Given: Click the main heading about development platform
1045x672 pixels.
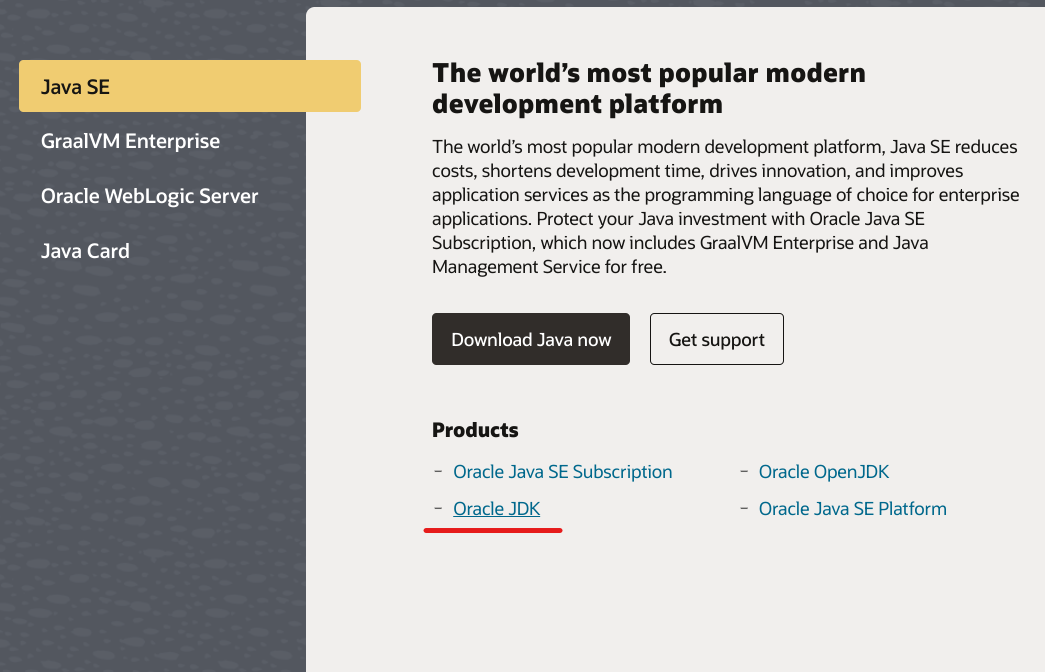Looking at the screenshot, I should pyautogui.click(x=648, y=88).
